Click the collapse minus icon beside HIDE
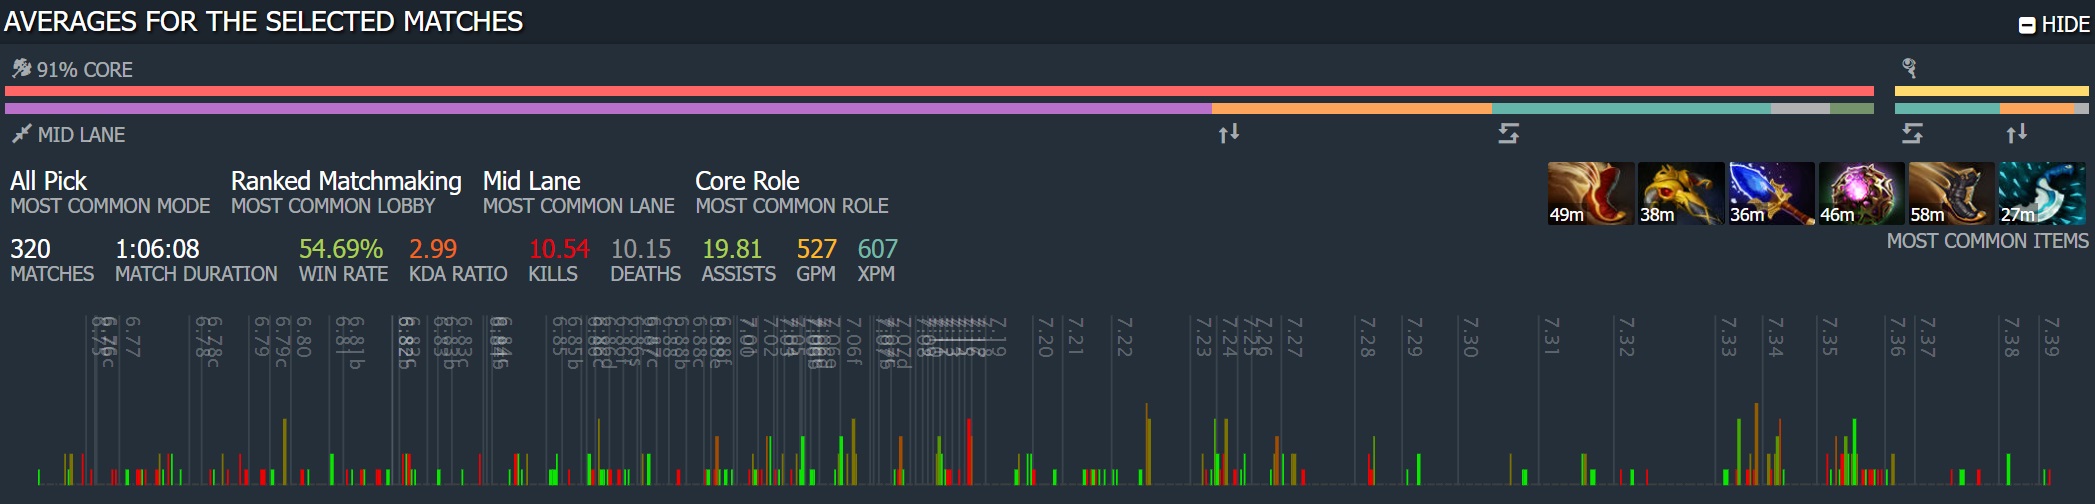The image size is (2095, 504). pos(2027,25)
